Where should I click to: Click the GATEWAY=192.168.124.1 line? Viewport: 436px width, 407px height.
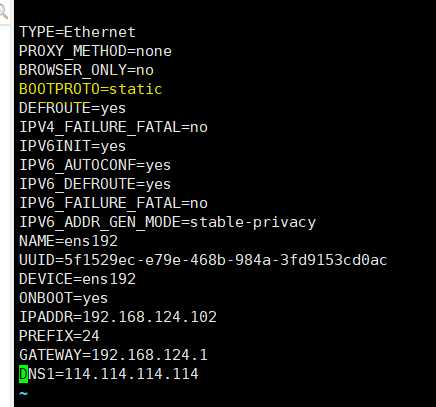113,355
